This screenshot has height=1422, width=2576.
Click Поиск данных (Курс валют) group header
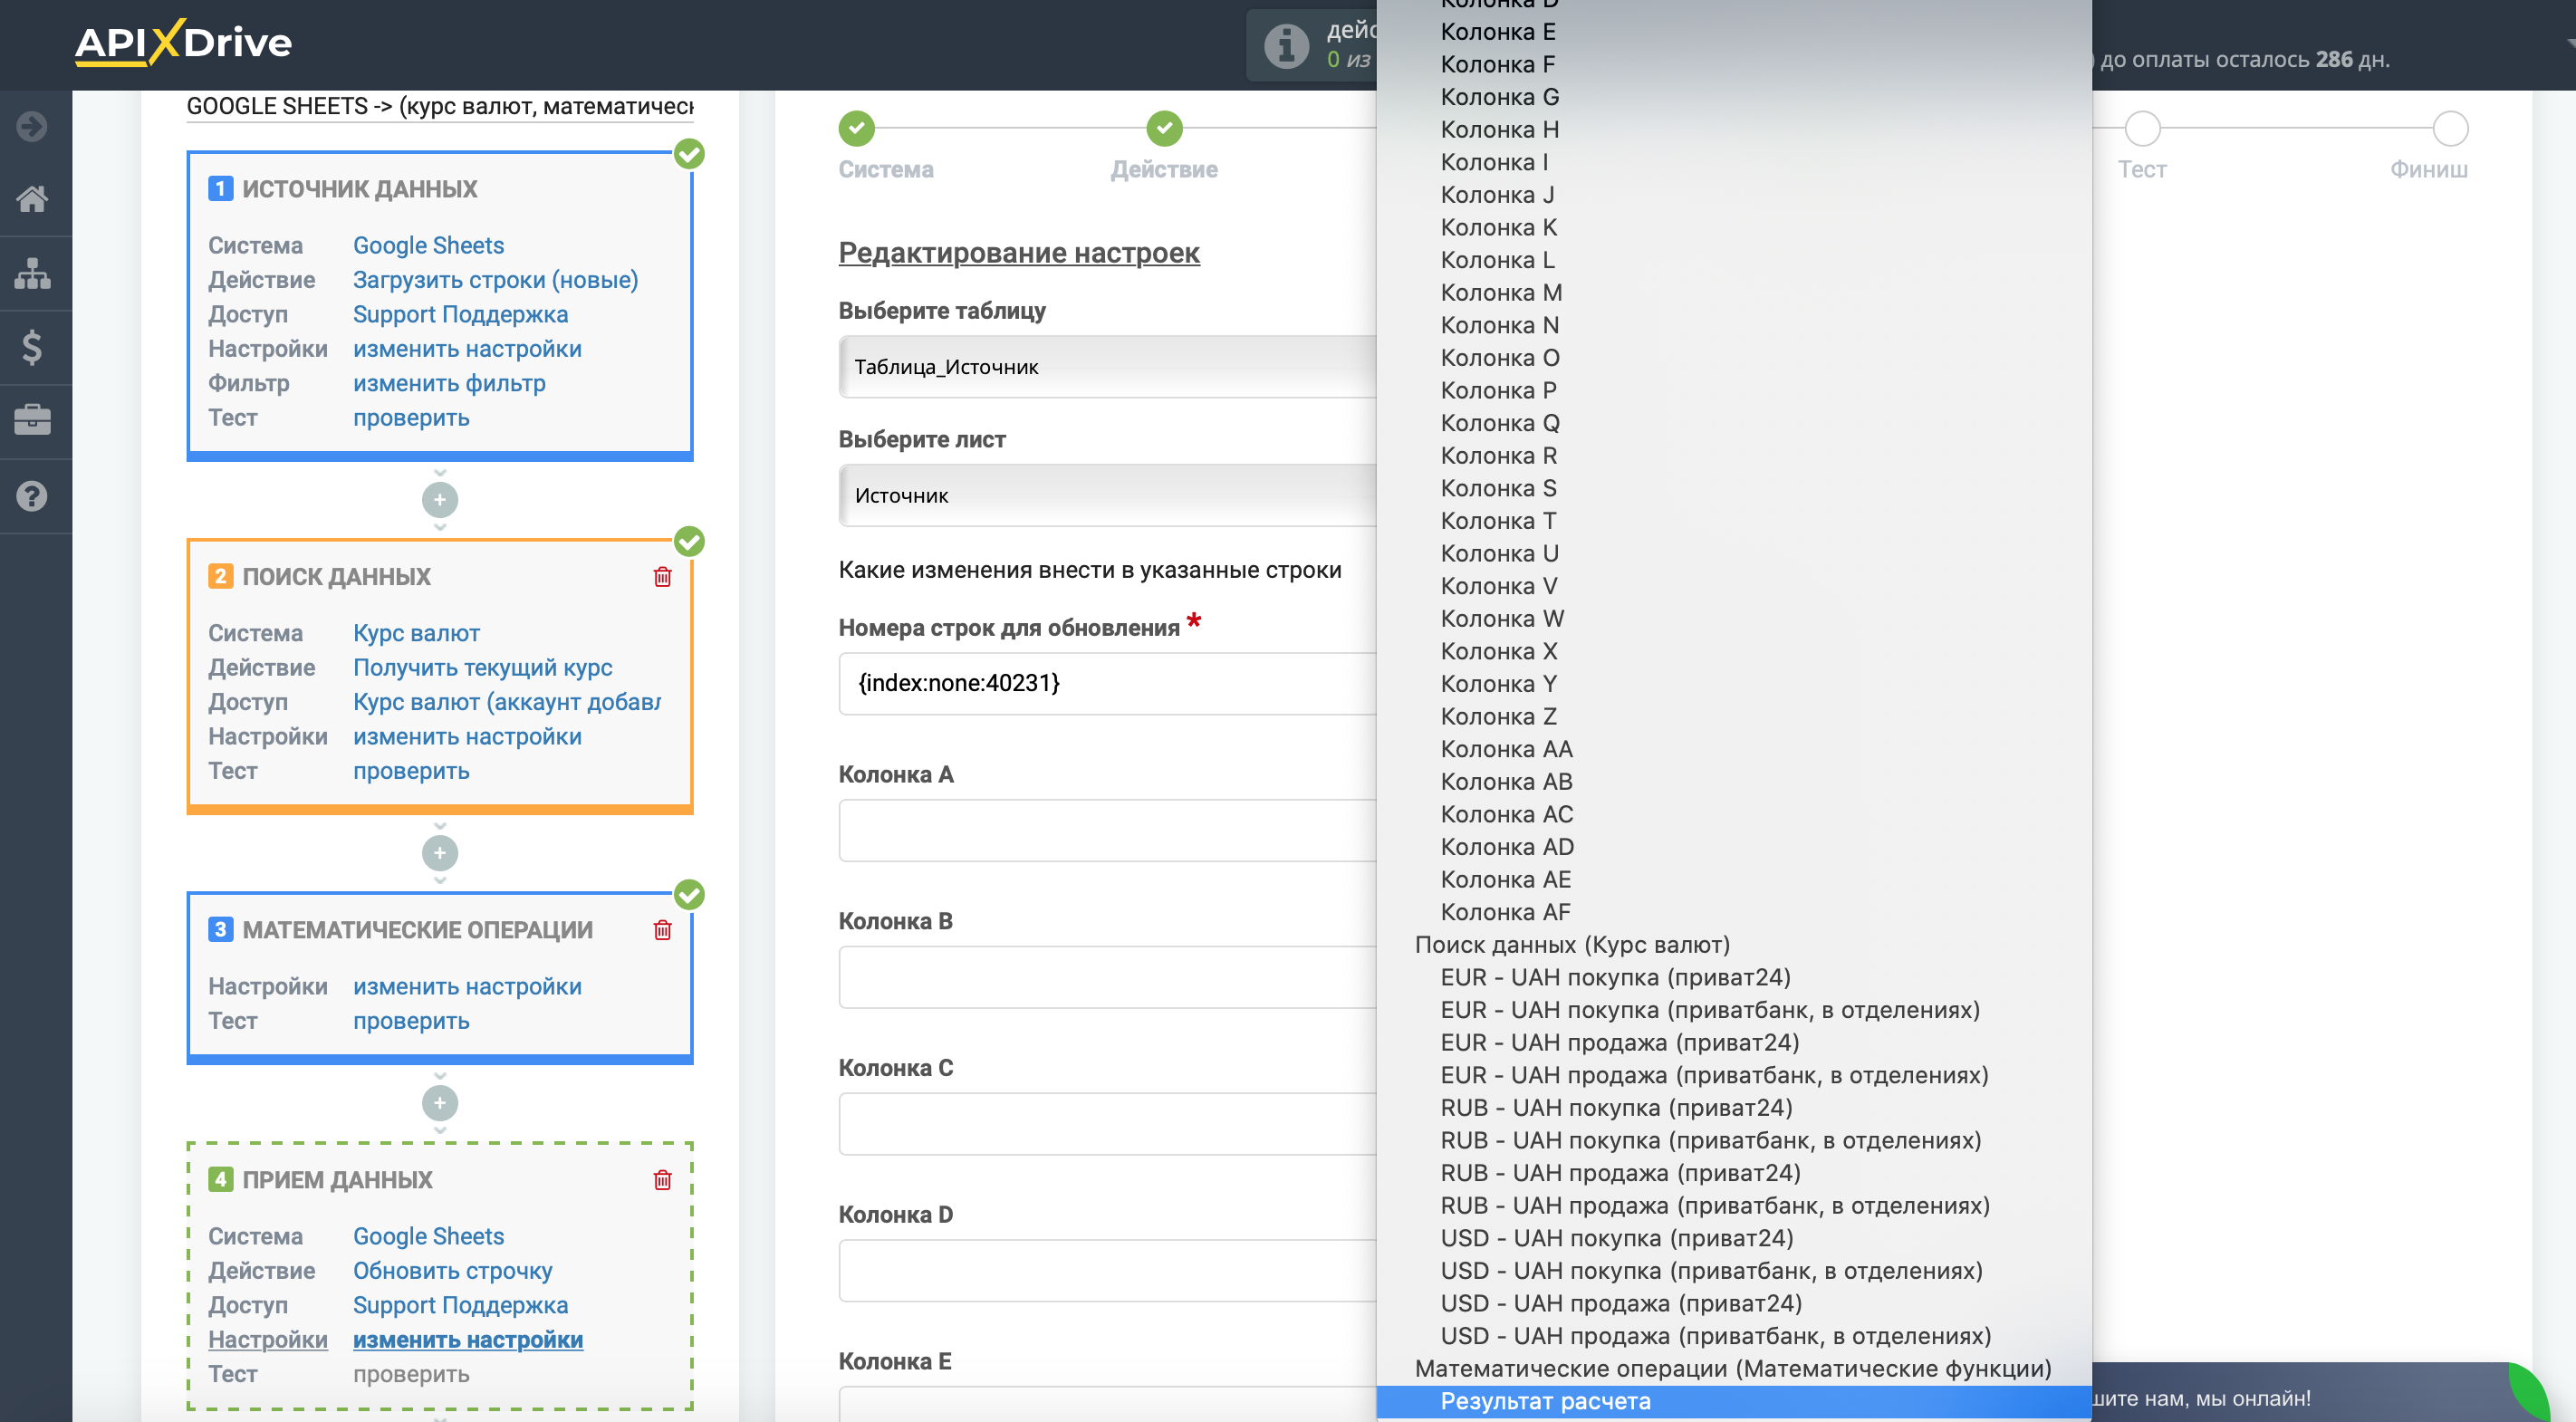point(1571,945)
